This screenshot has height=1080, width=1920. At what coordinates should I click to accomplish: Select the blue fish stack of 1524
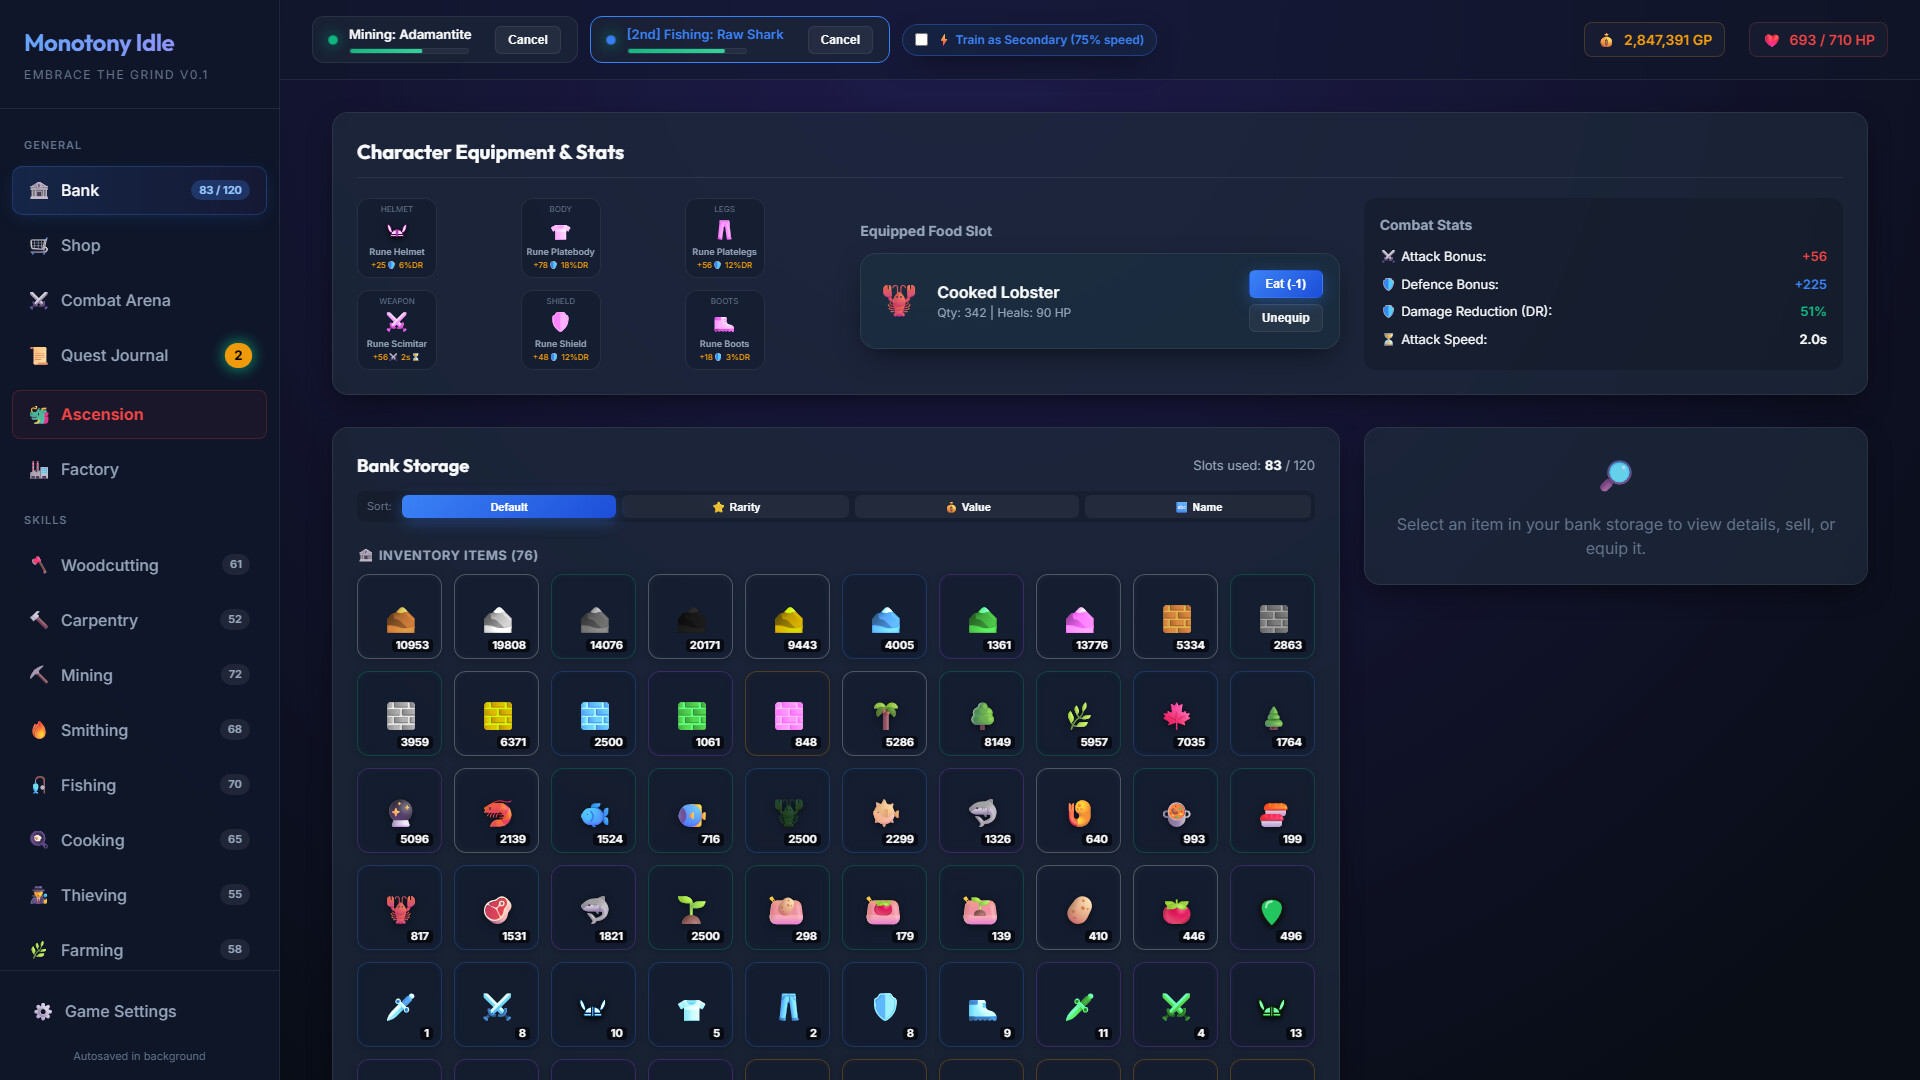click(594, 811)
